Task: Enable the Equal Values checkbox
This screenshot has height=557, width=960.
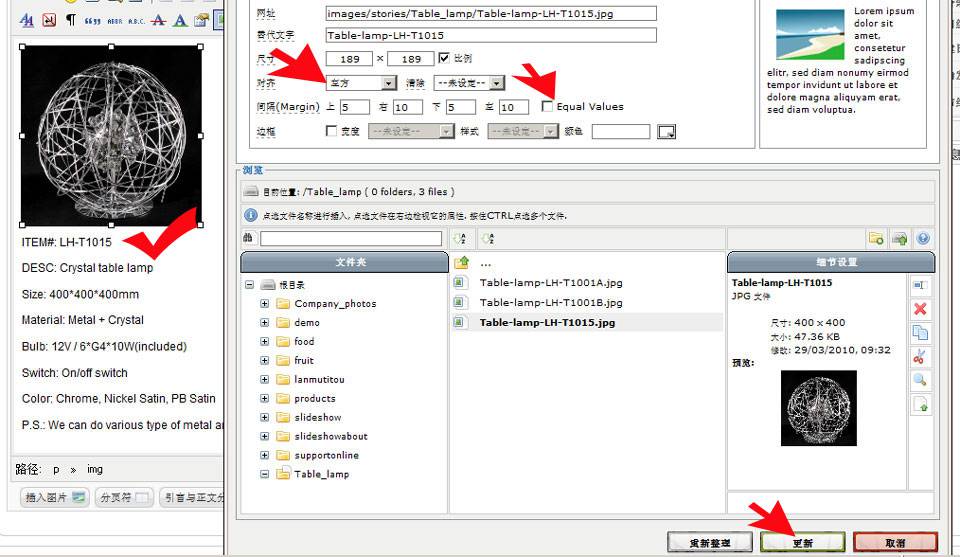Action: [x=547, y=107]
